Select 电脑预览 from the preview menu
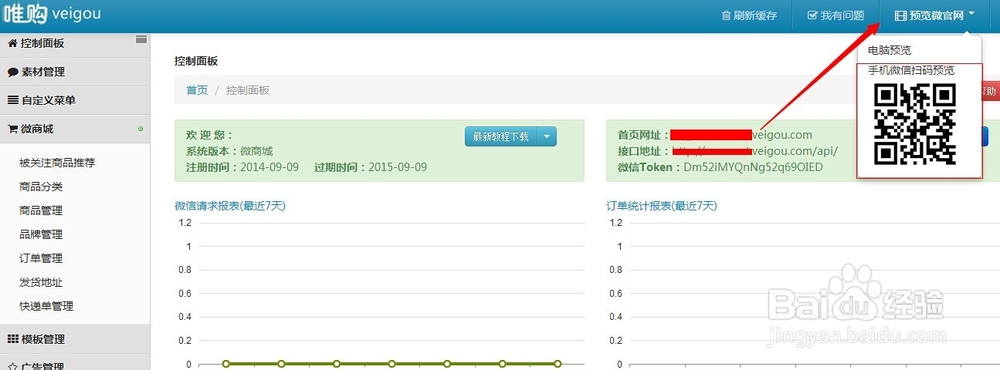The image size is (1000, 370). [890, 50]
